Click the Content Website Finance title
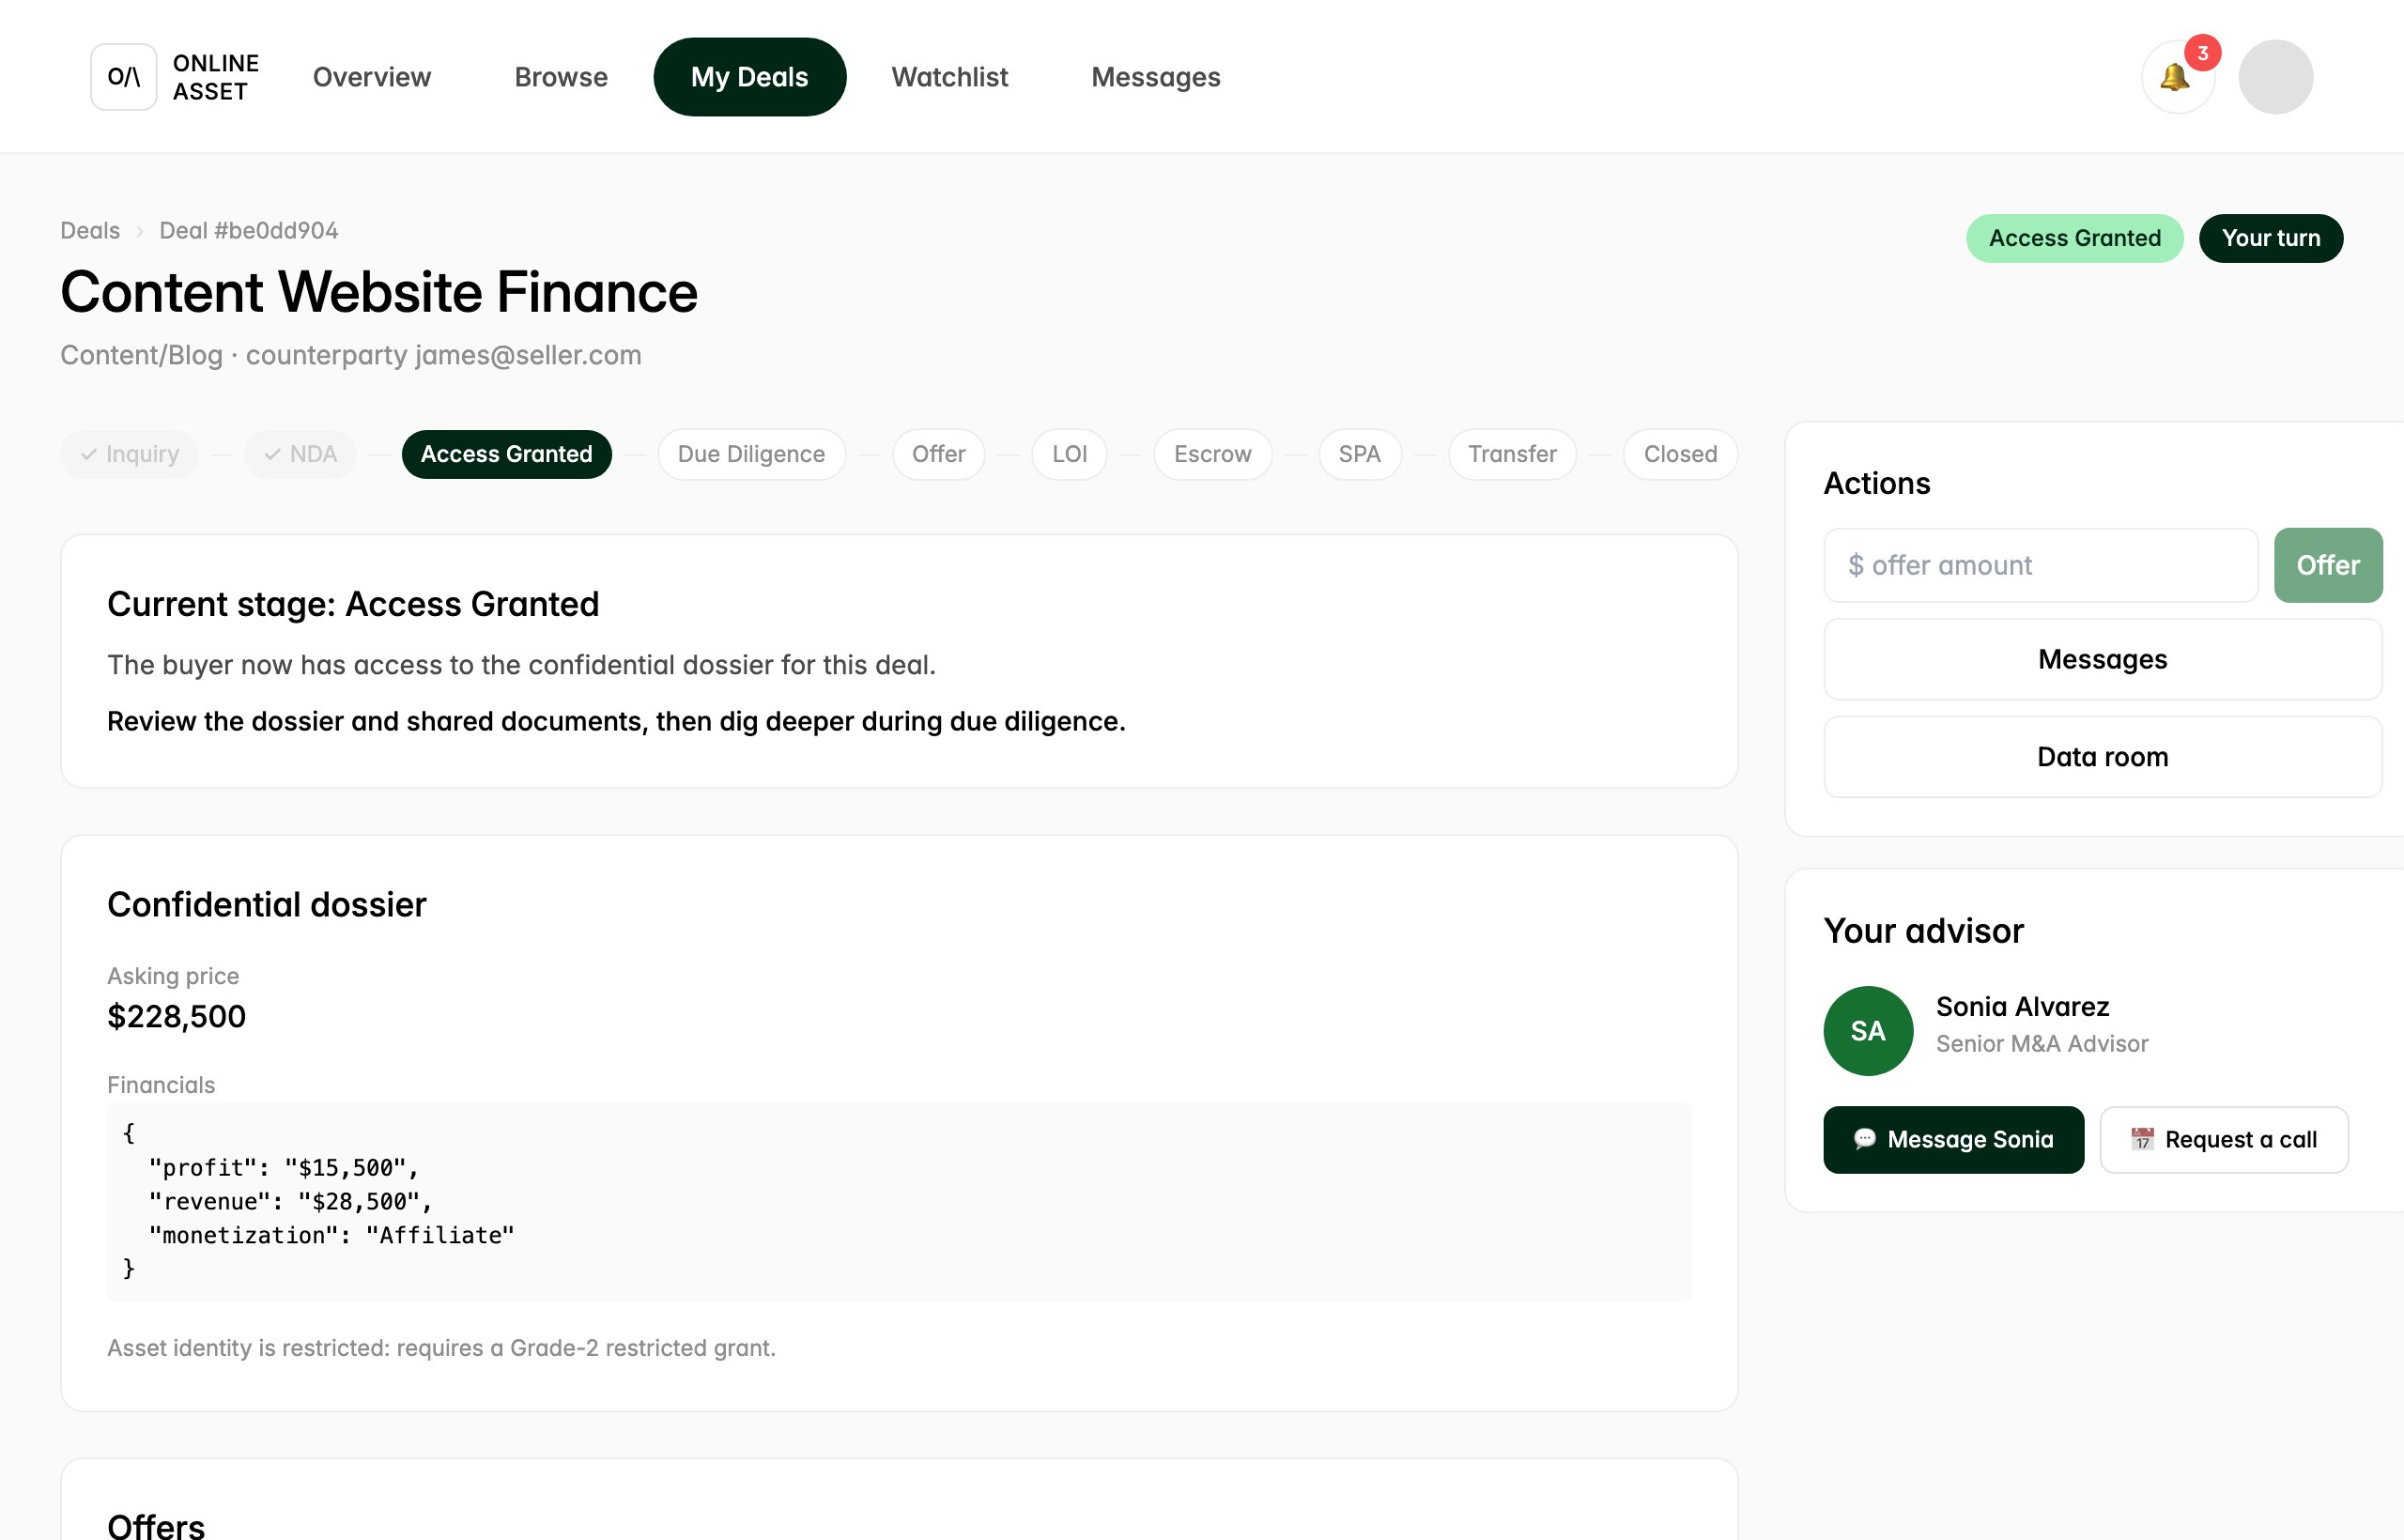 tap(379, 292)
